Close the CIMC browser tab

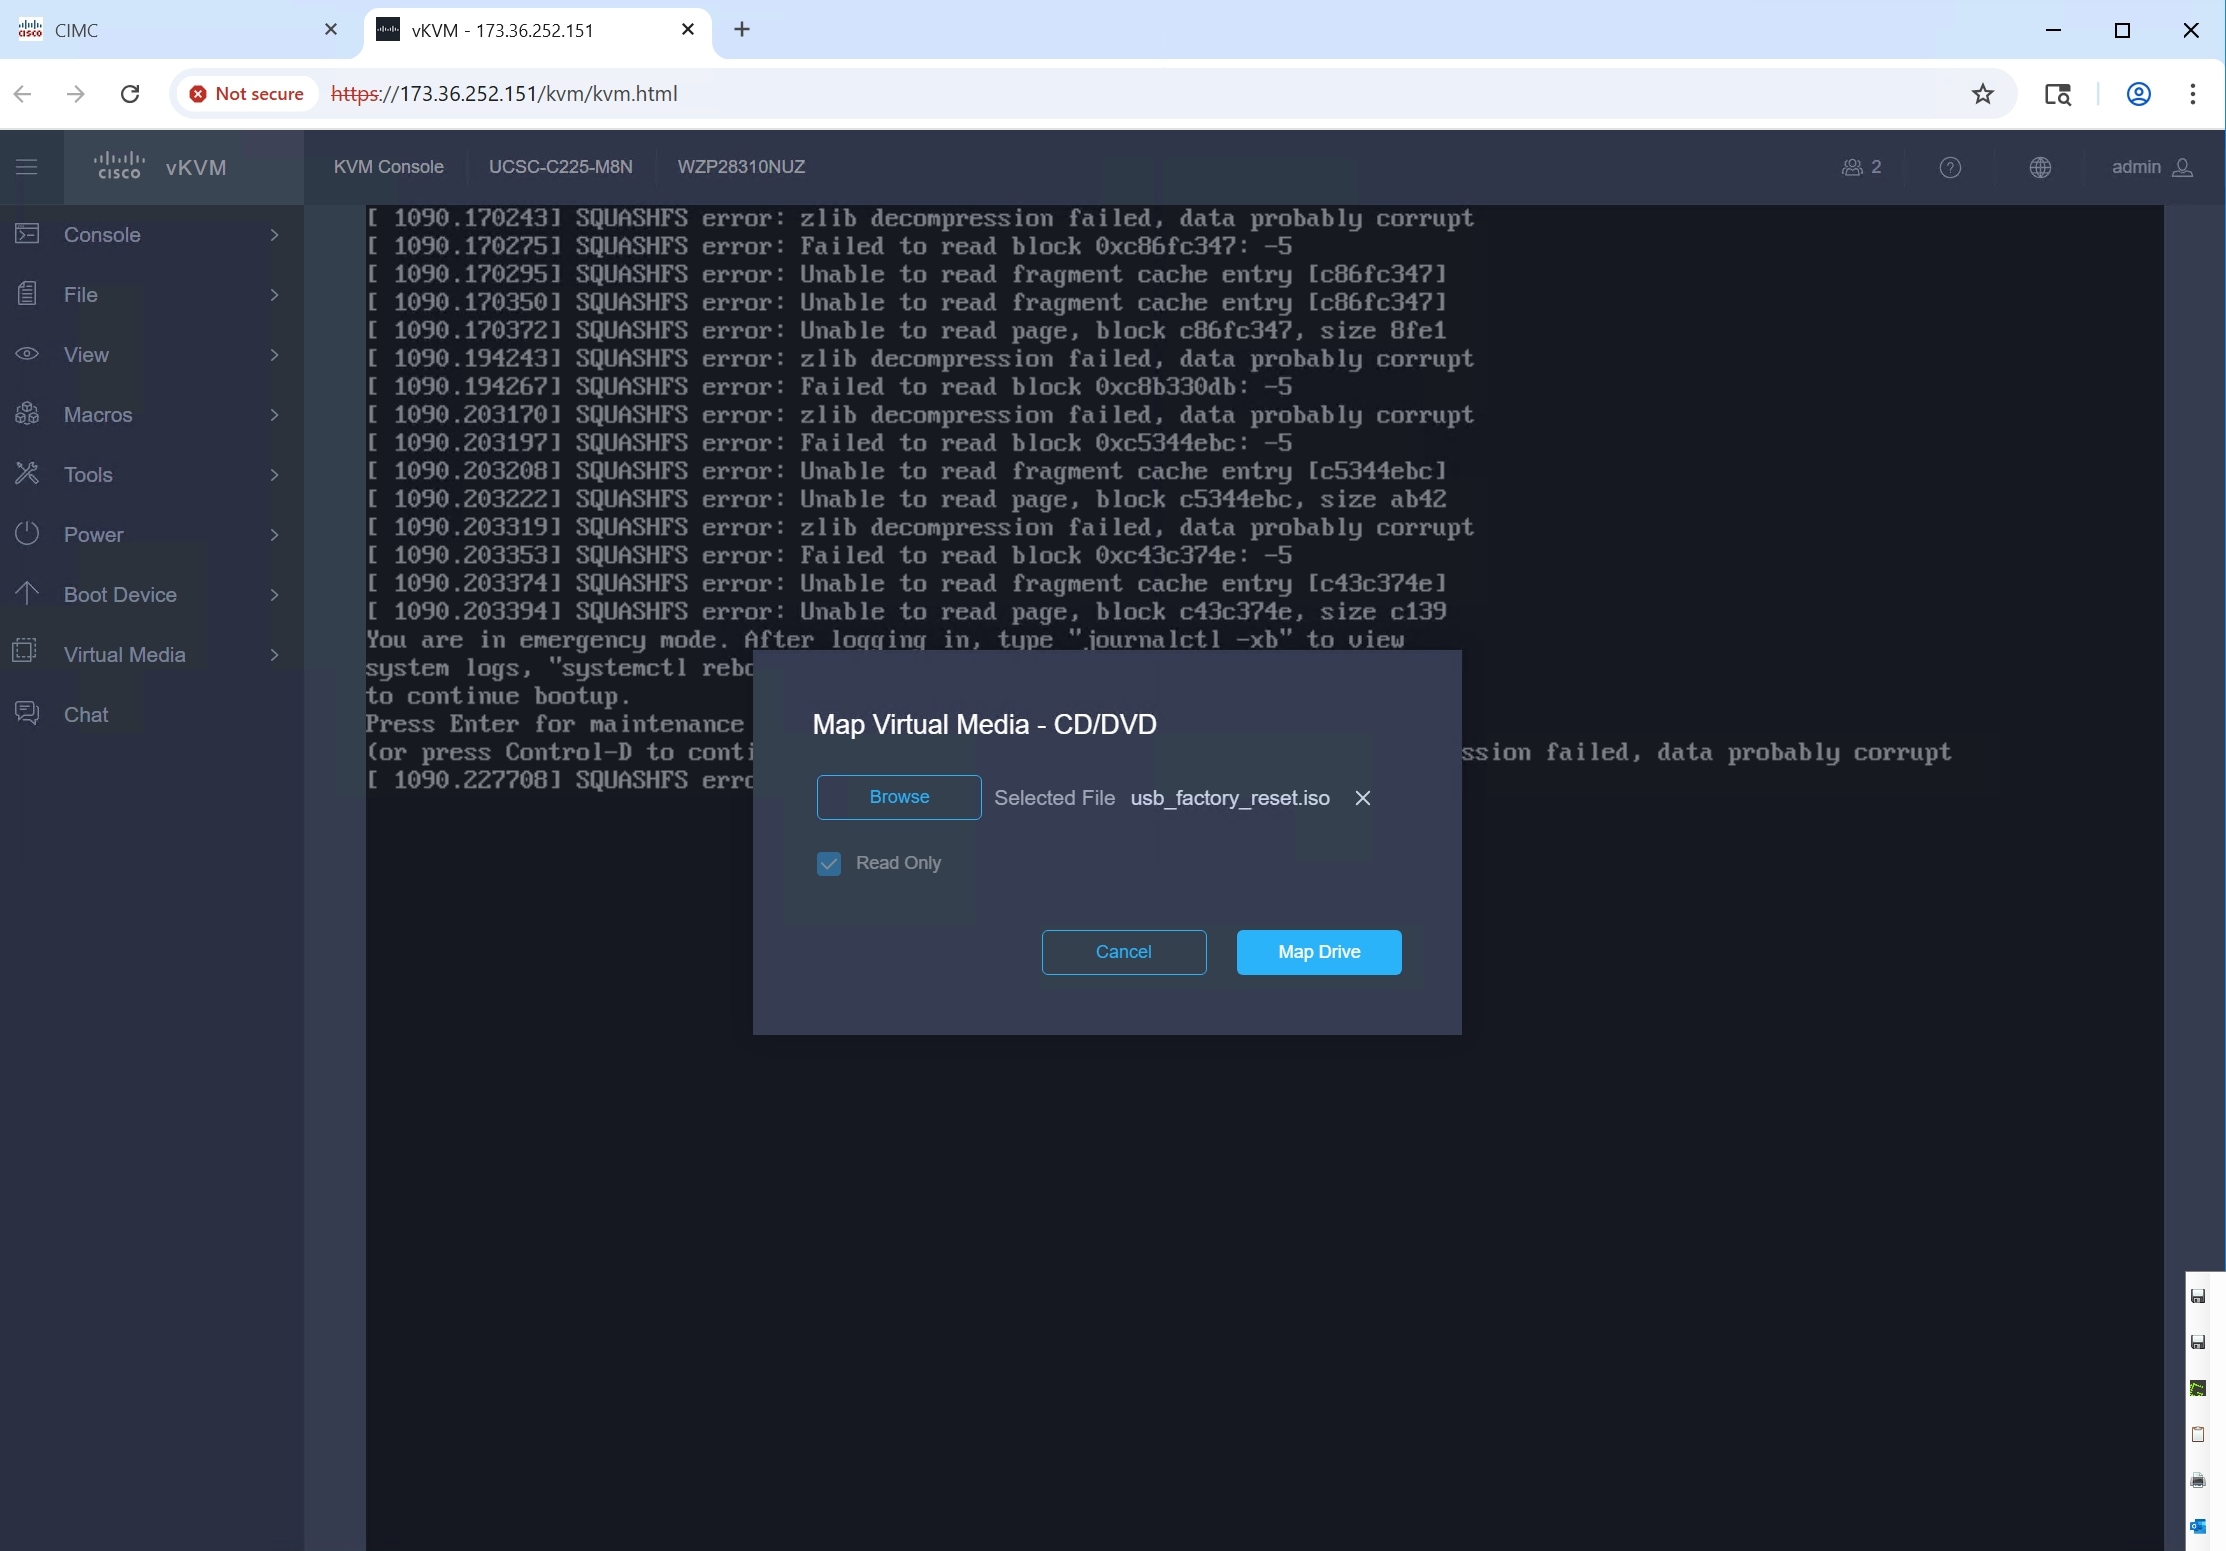coord(331,30)
